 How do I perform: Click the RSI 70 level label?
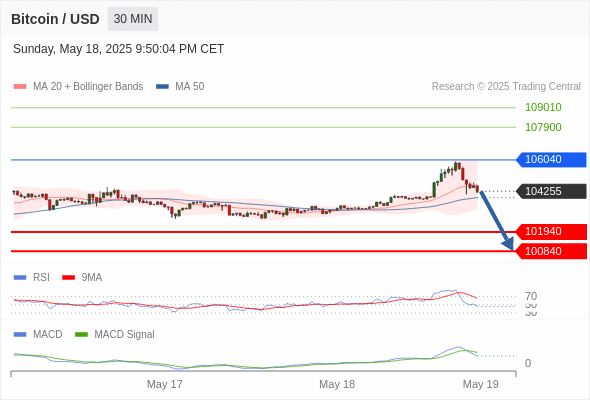pyautogui.click(x=531, y=296)
